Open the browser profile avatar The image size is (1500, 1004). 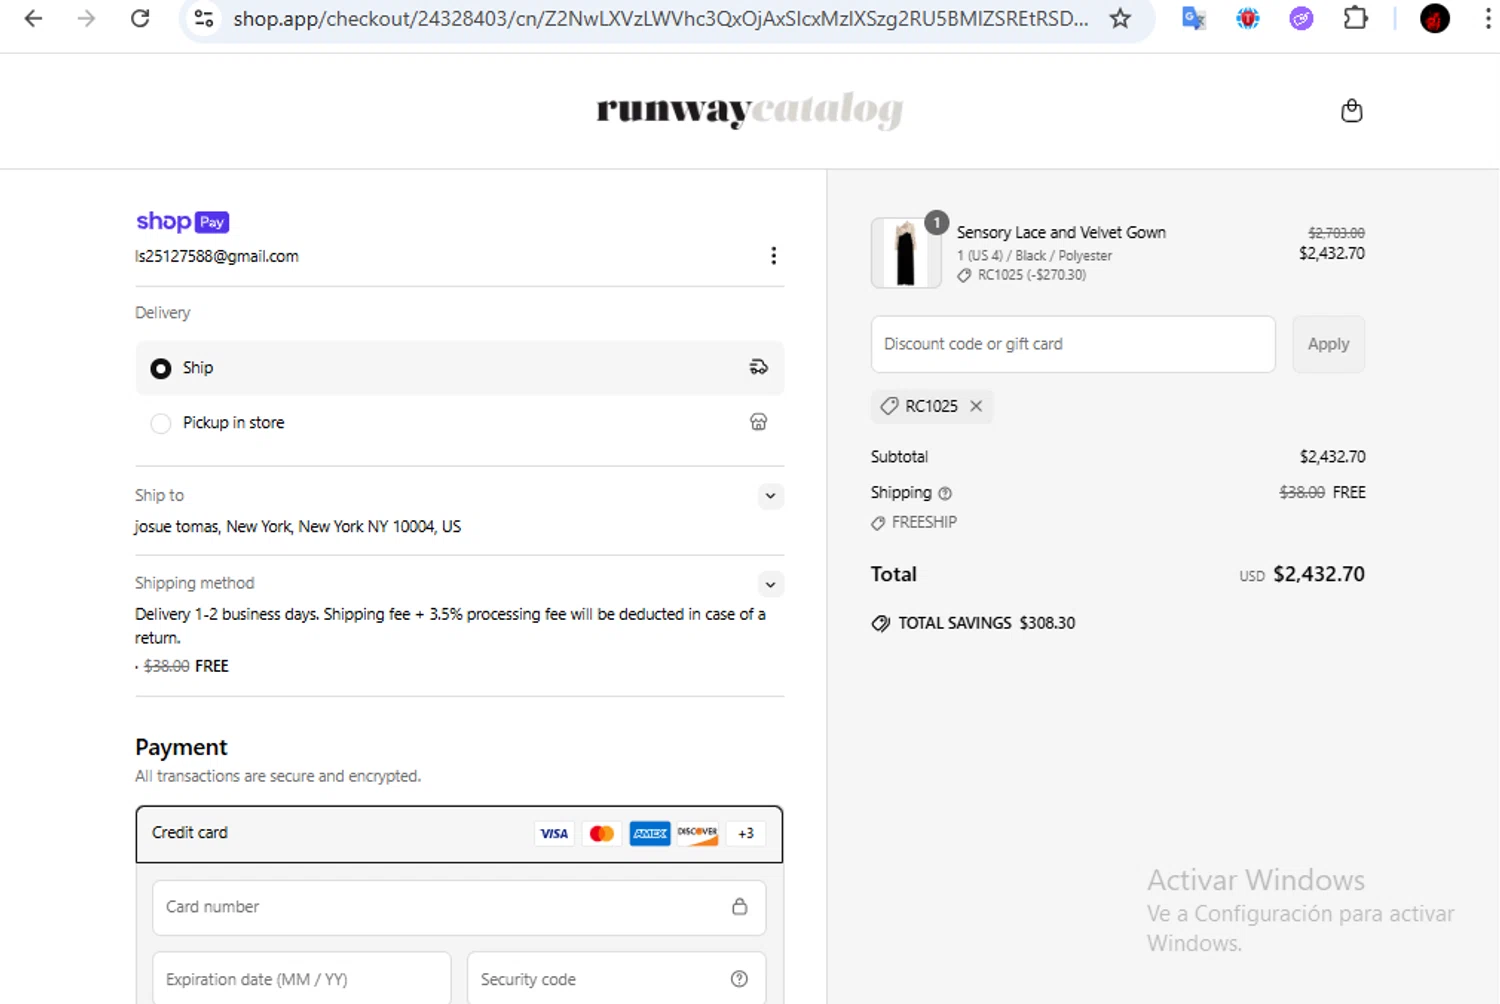(x=1435, y=18)
